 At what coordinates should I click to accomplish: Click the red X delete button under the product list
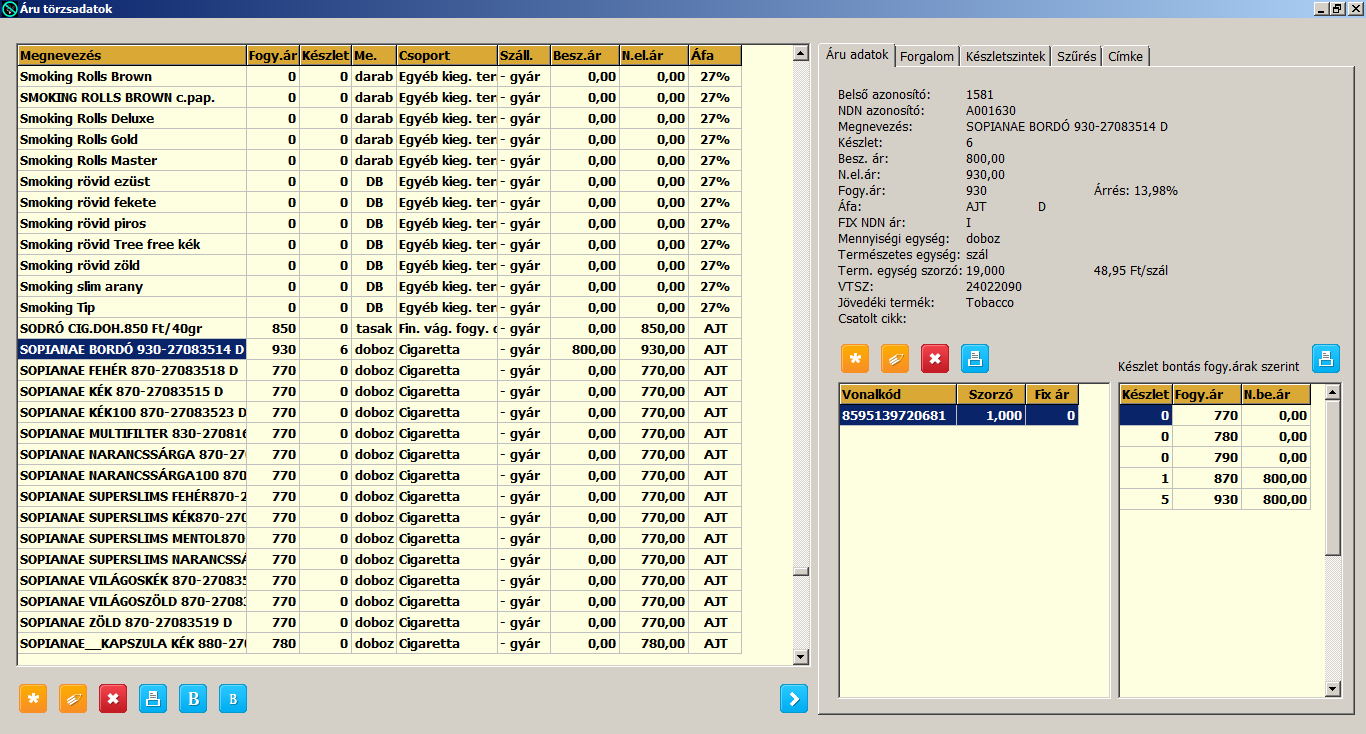tap(113, 698)
